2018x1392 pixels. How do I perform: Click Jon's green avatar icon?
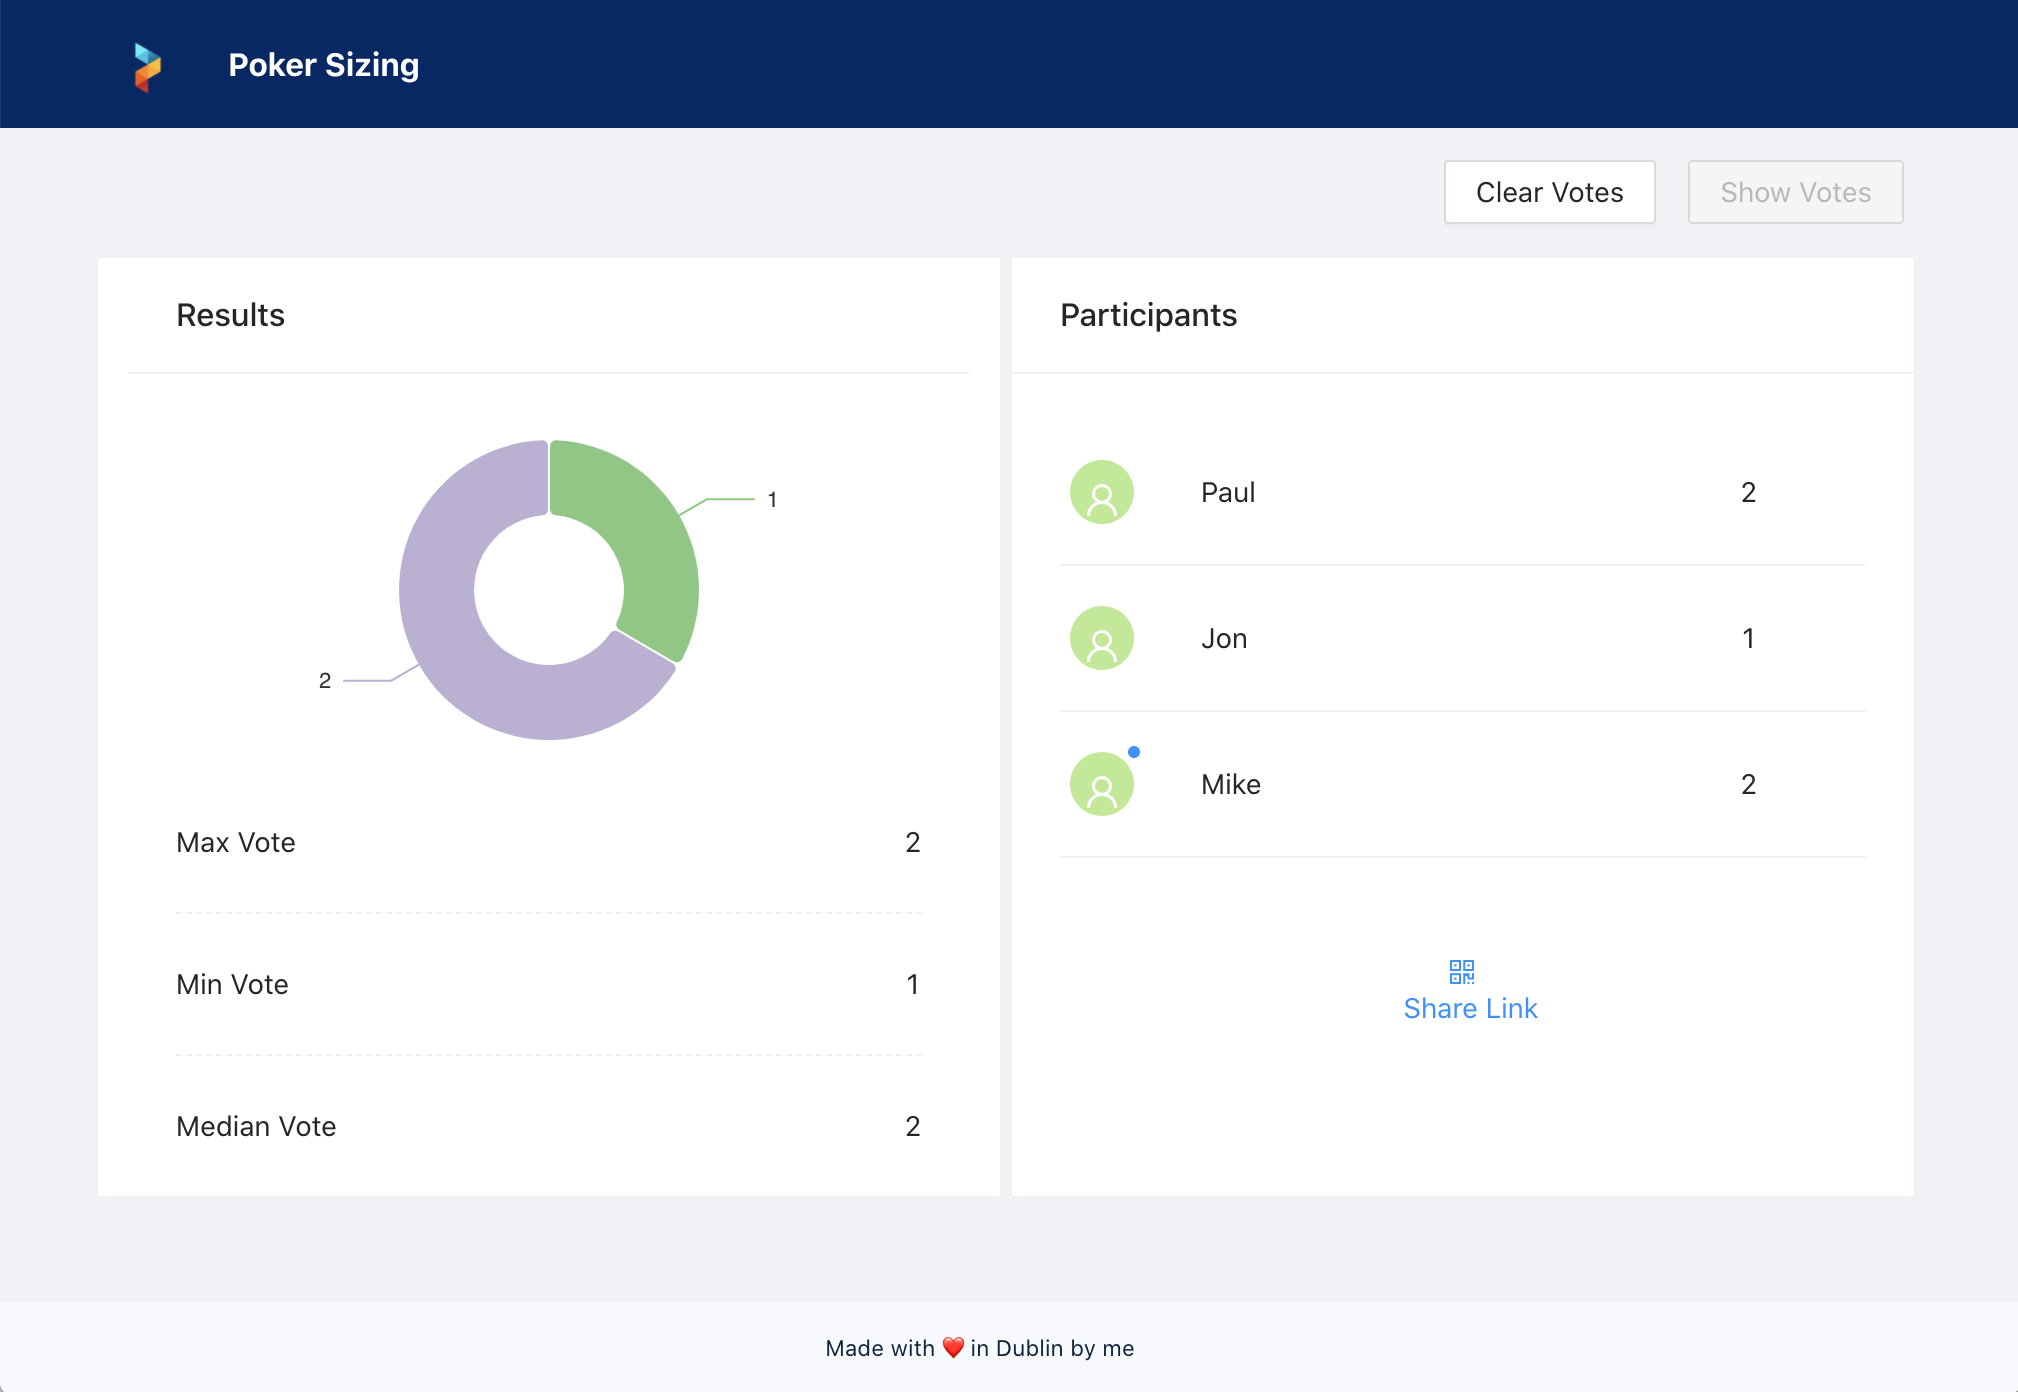pos(1101,638)
